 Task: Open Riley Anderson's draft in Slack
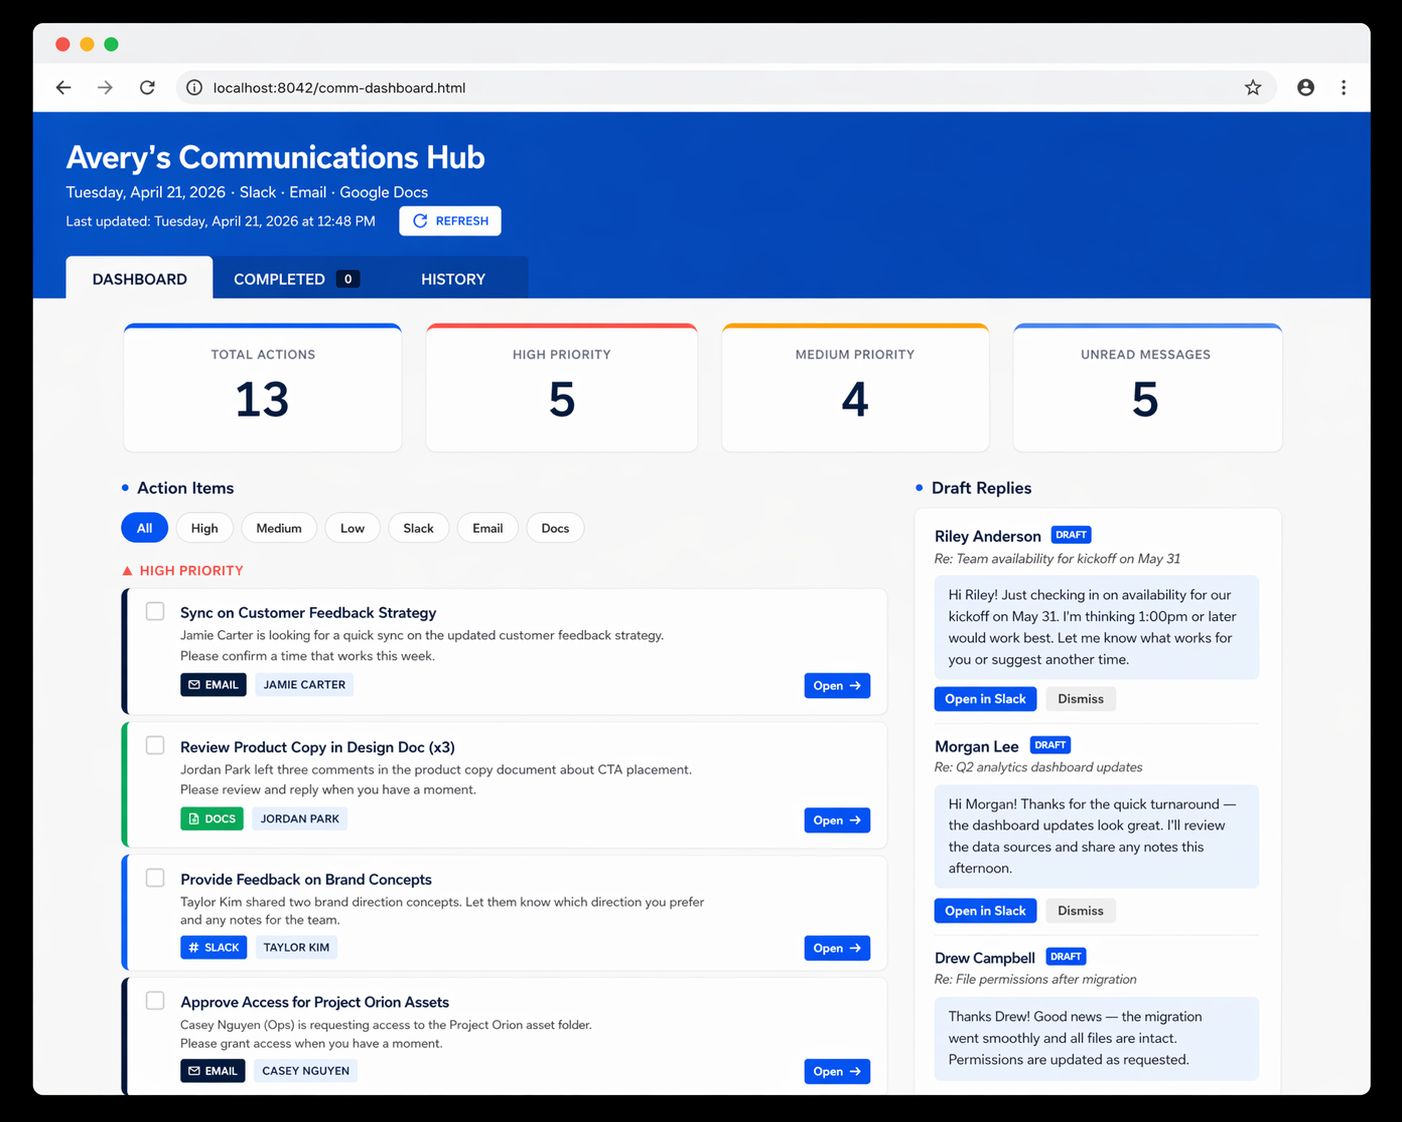pos(985,698)
